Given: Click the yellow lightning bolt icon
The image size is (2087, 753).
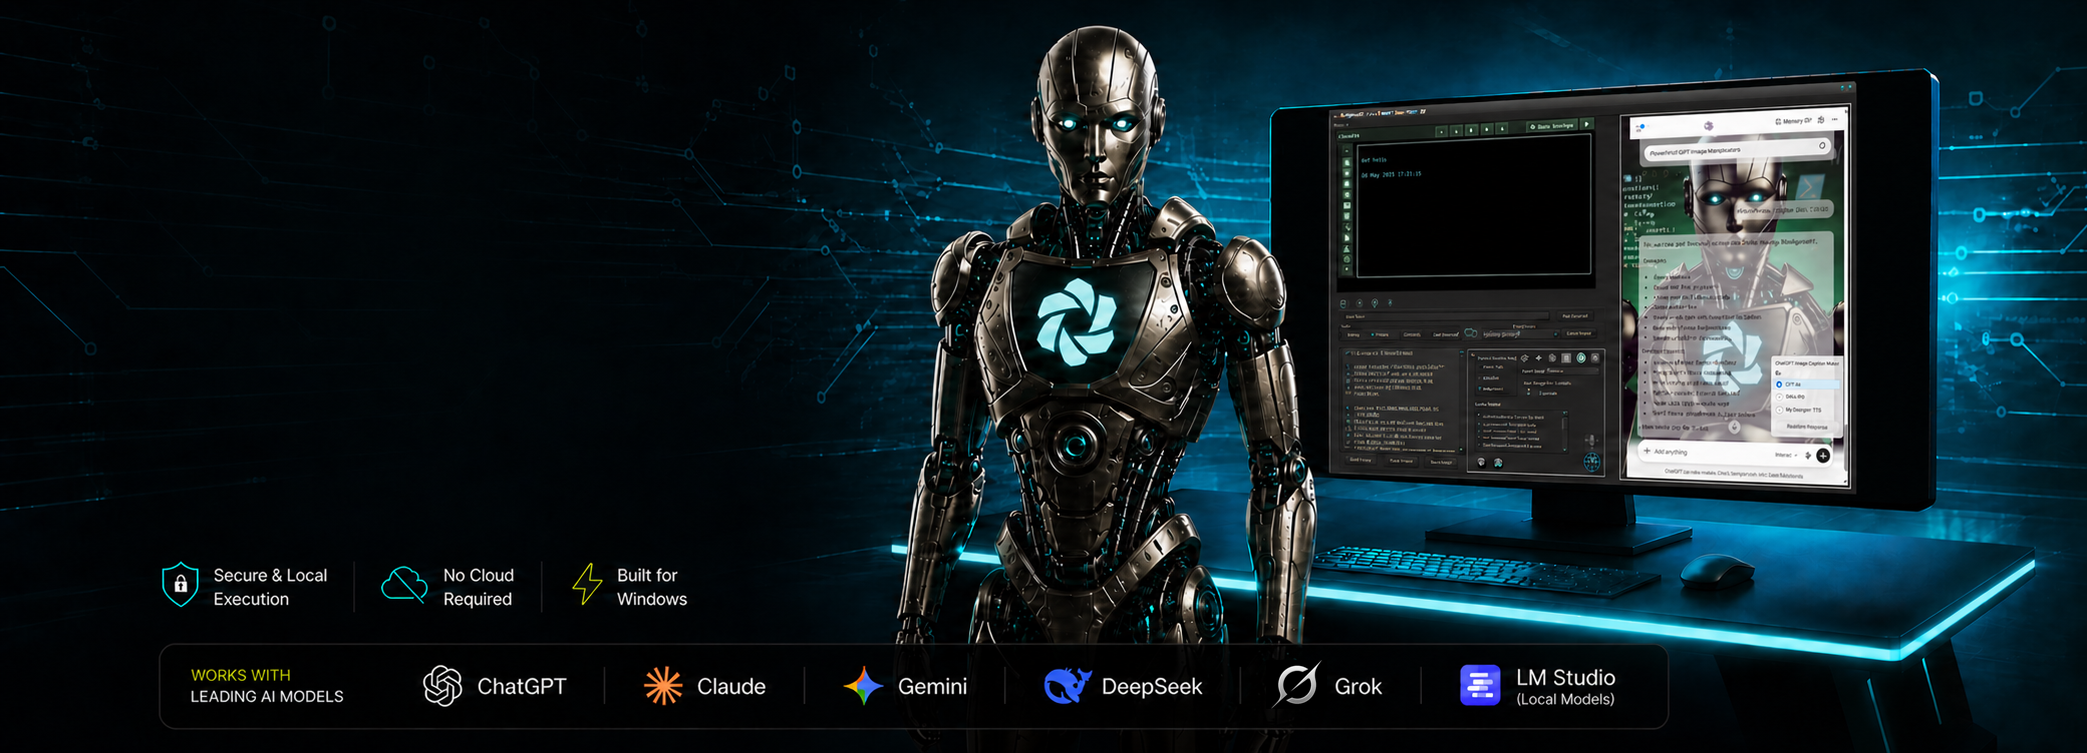Looking at the screenshot, I should (587, 585).
